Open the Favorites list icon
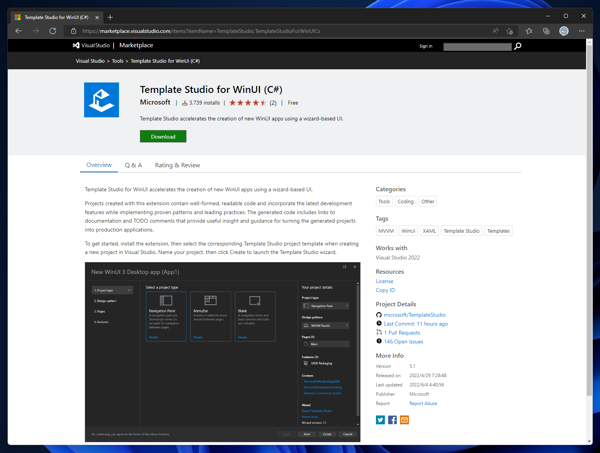600x453 pixels. [529, 31]
